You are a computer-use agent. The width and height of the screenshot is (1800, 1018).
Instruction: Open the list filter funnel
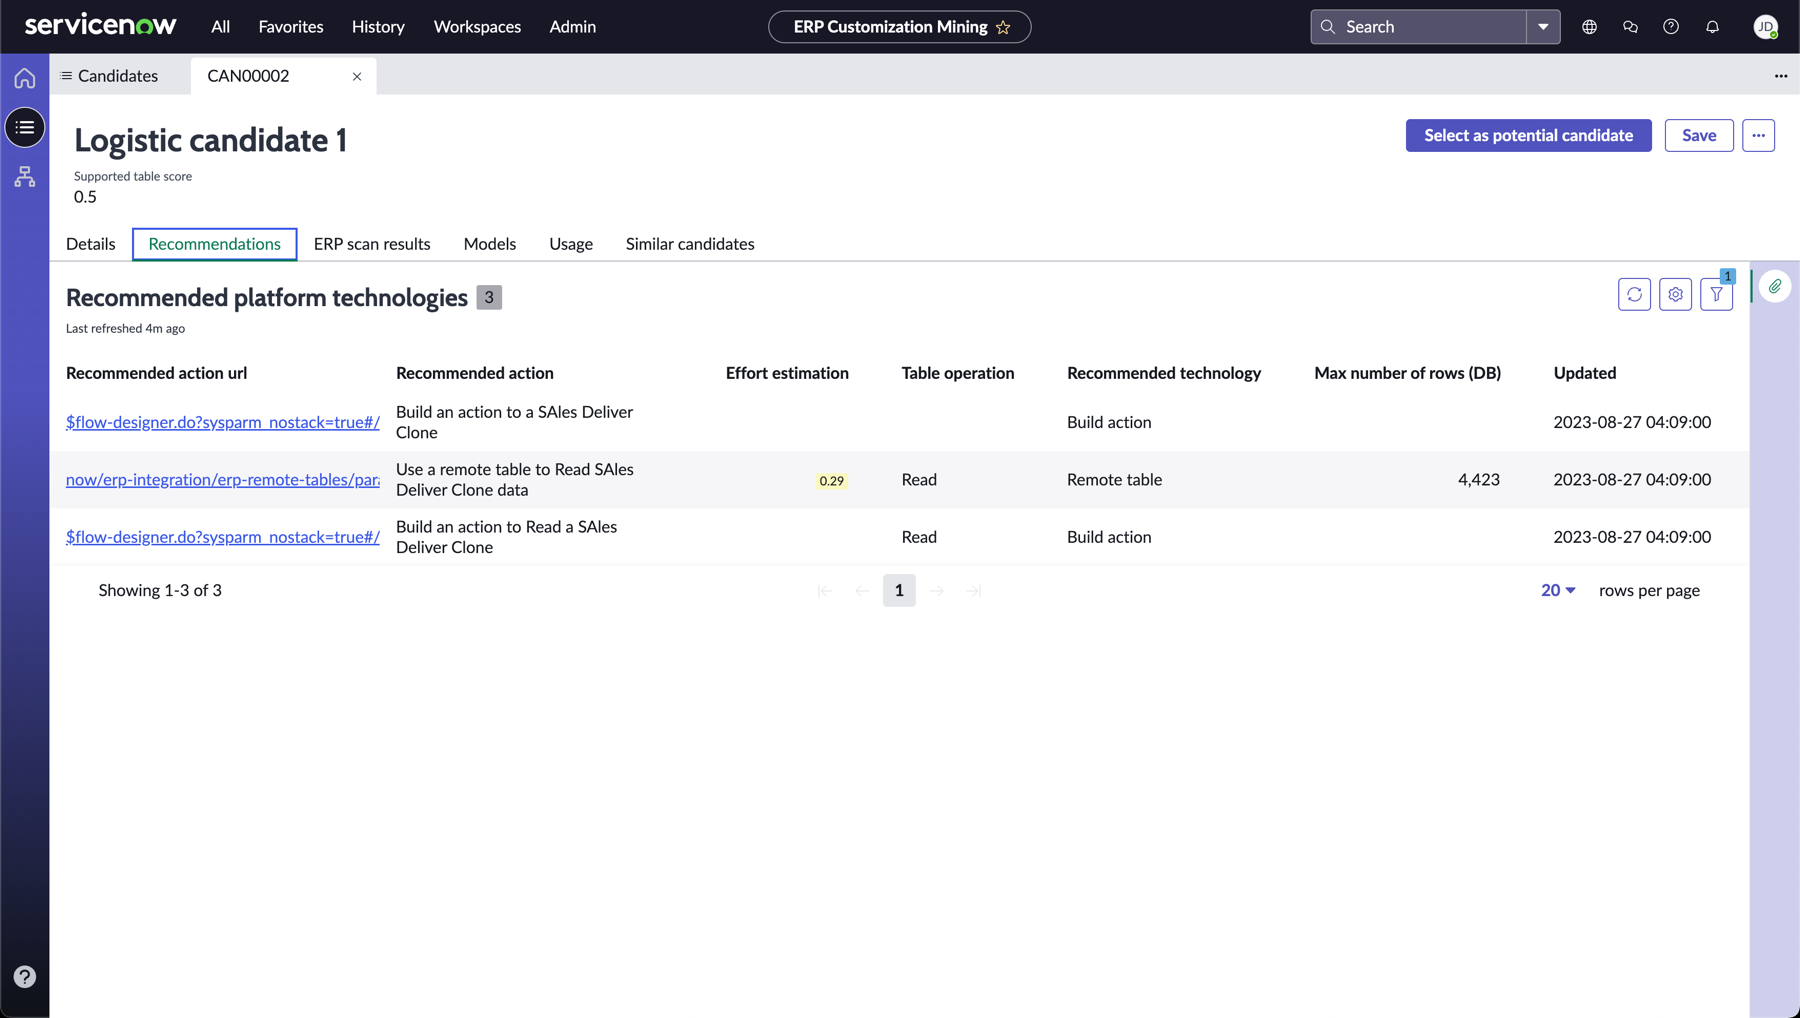(x=1716, y=294)
